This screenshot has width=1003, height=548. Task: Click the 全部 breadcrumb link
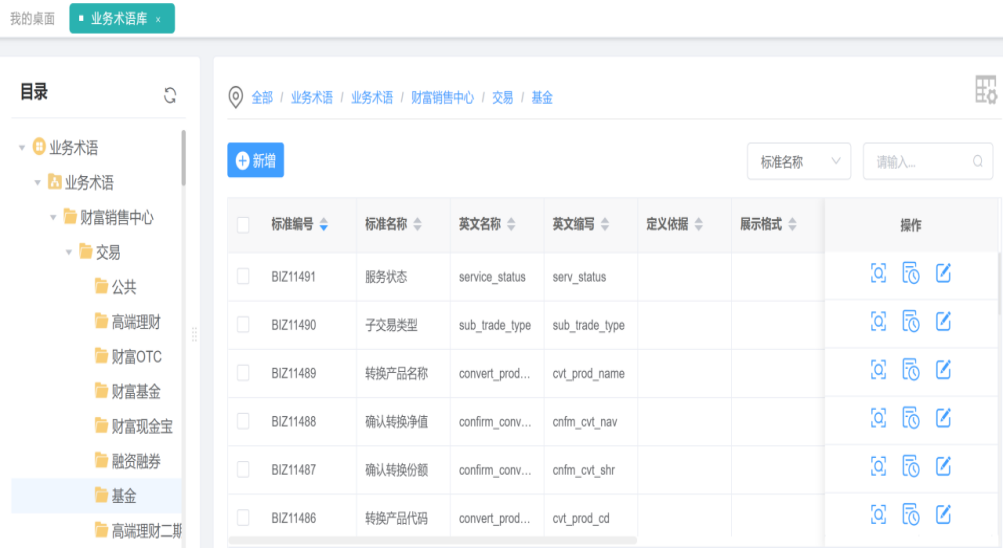(261, 97)
